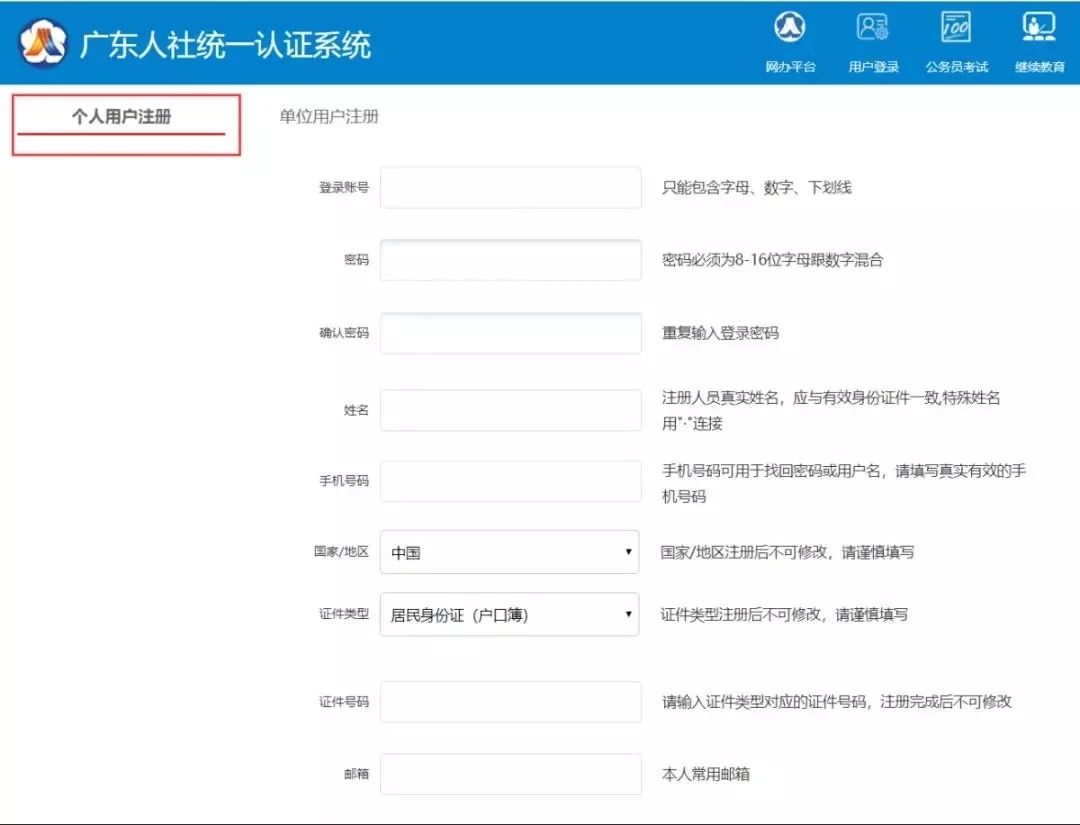The width and height of the screenshot is (1080, 825).
Task: Click the 邮箱 email input field
Action: point(510,773)
